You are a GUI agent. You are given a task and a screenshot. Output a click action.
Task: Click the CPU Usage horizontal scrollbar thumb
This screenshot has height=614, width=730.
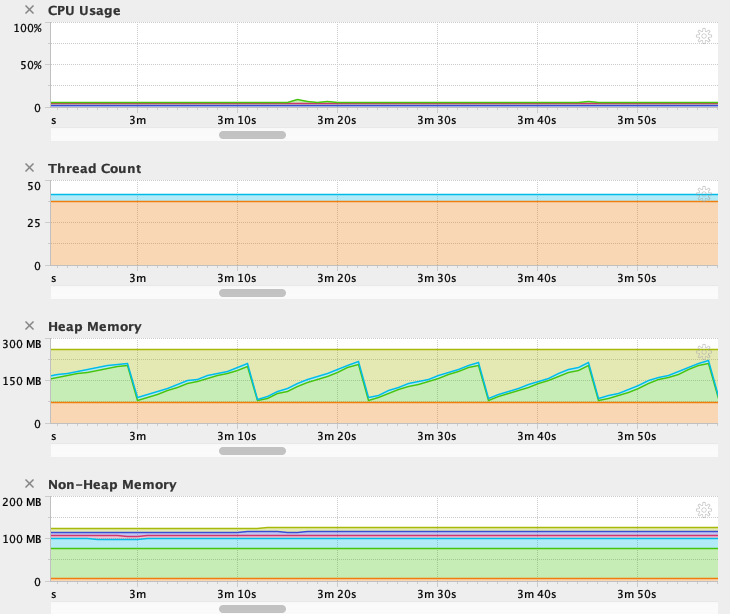pos(252,135)
